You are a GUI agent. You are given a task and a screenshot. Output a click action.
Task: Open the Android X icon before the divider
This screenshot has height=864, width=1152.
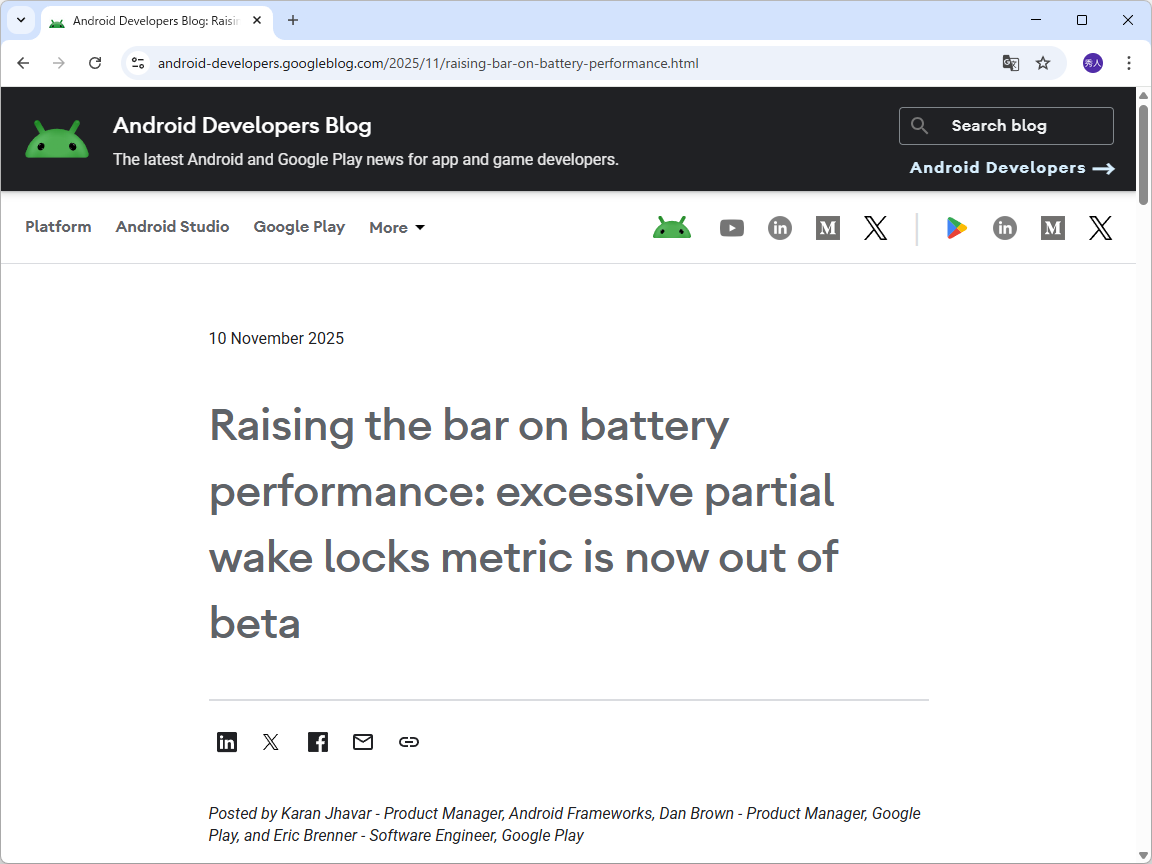point(876,228)
